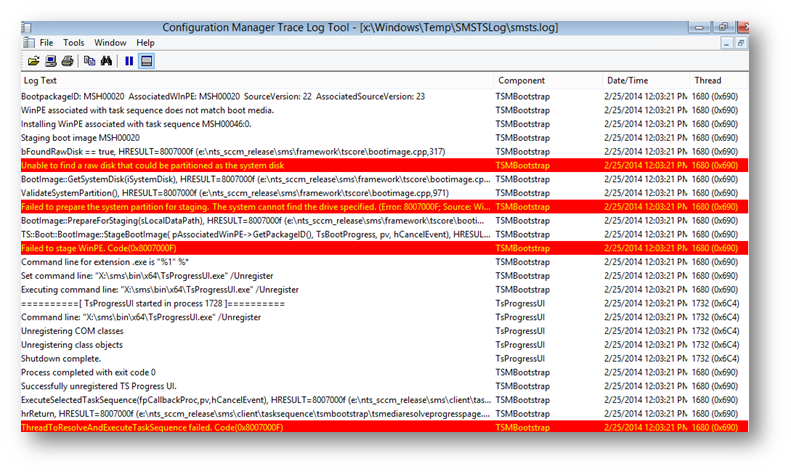Select 'Process completed with exit code 0' line
This screenshot has width=791, height=474.
[x=385, y=372]
